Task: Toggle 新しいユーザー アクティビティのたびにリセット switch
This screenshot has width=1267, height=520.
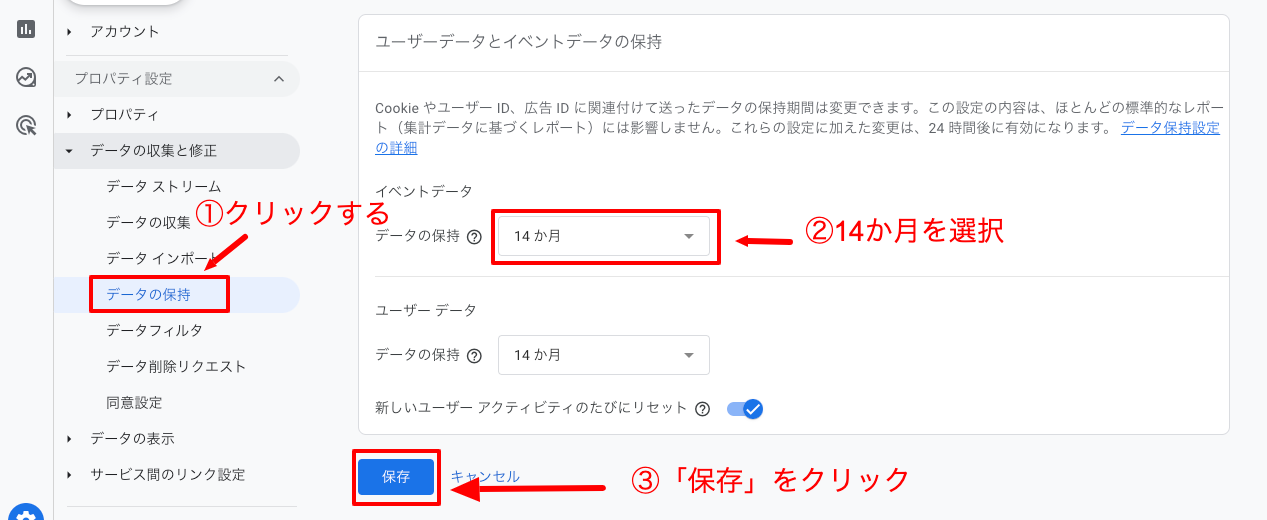Action: [744, 409]
